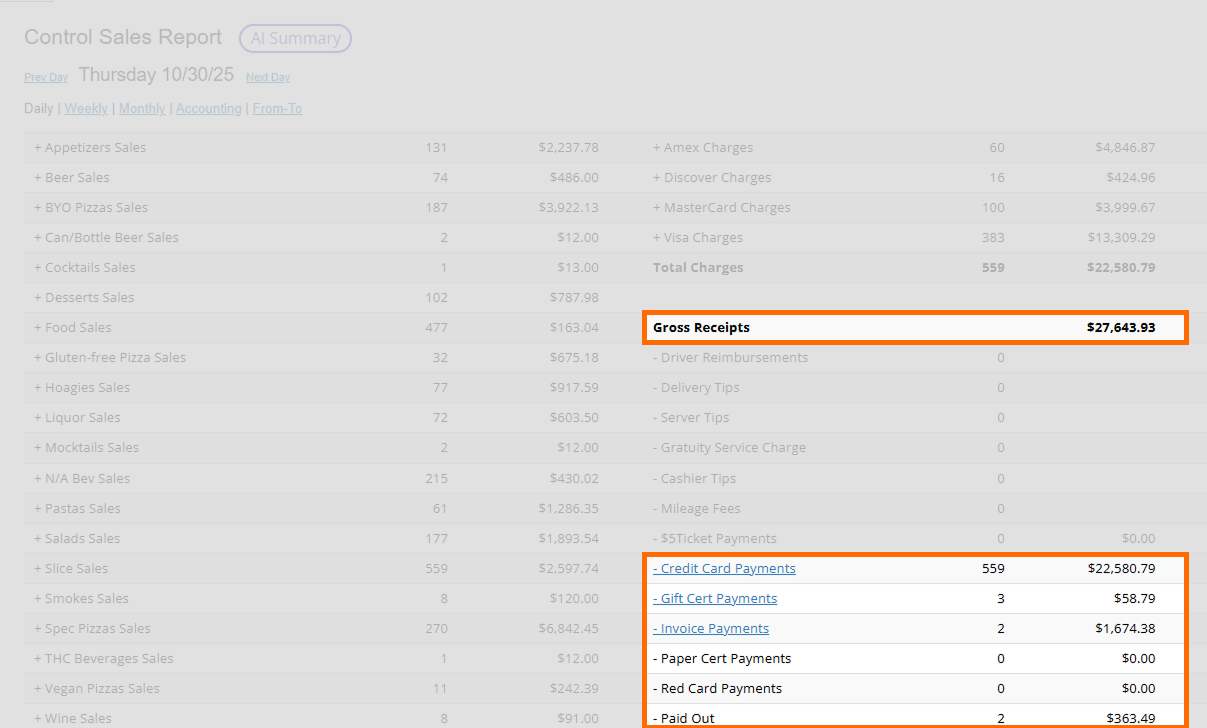Expand the Spec Pizzas Sales row
Image resolution: width=1207 pixels, height=728 pixels.
point(92,628)
